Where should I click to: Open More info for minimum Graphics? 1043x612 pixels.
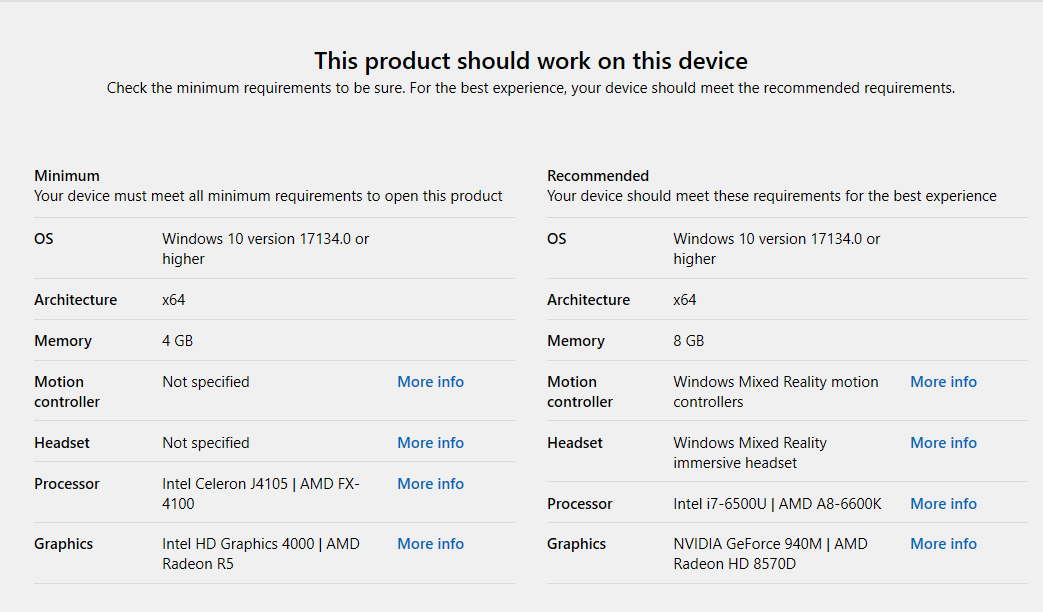tap(430, 544)
